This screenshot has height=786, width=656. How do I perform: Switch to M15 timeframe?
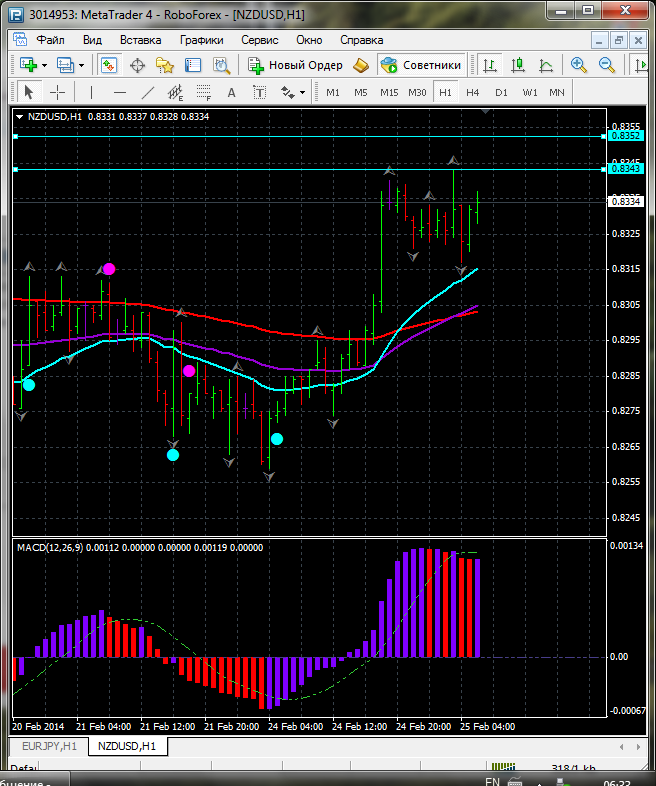pyautogui.click(x=389, y=92)
